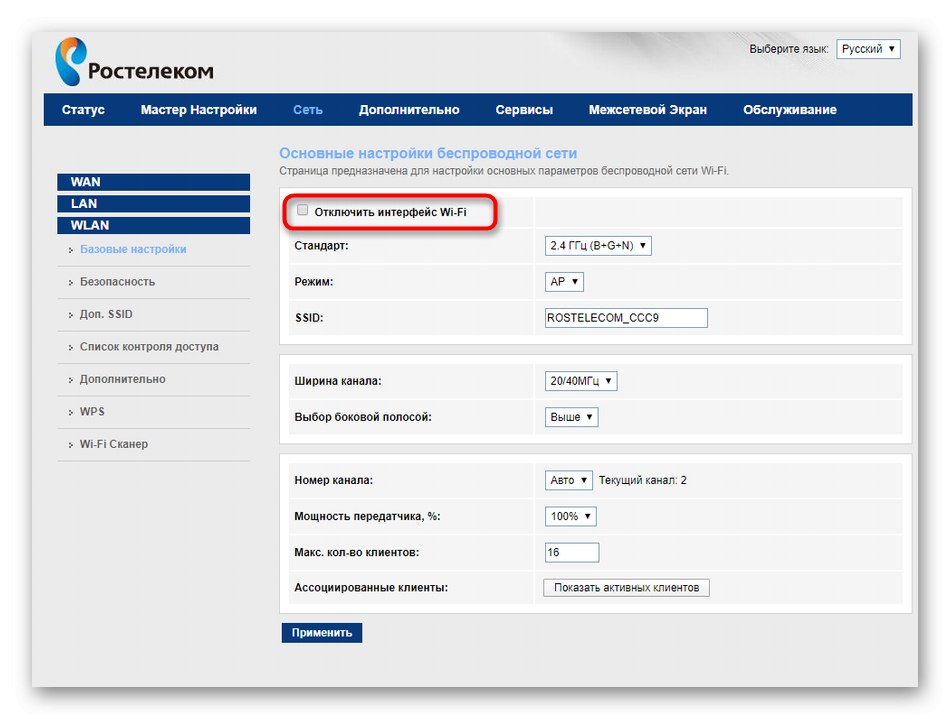
Task: Click the Макс. кол-во клиентов field
Action: coord(572,552)
